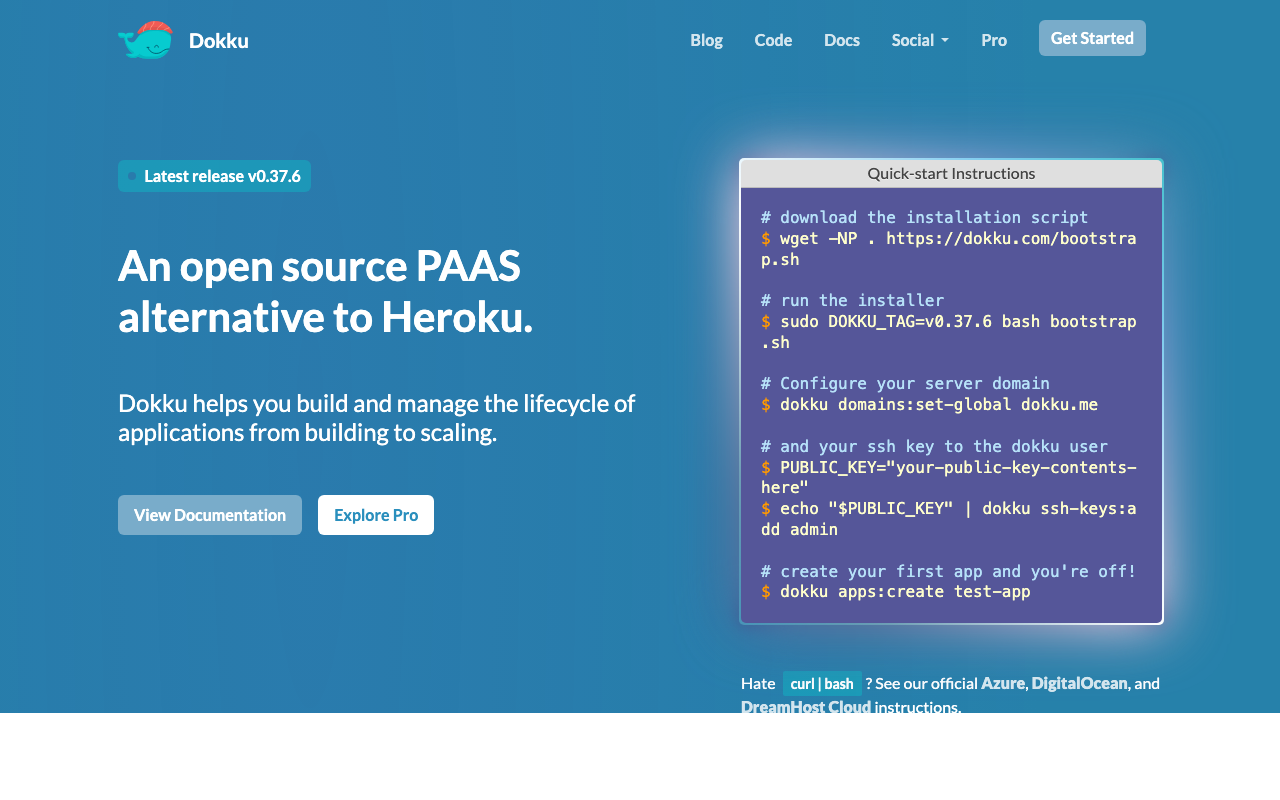This screenshot has height=800, width=1280.
Task: Click the '# download the installation script' comment
Action: coord(924,218)
